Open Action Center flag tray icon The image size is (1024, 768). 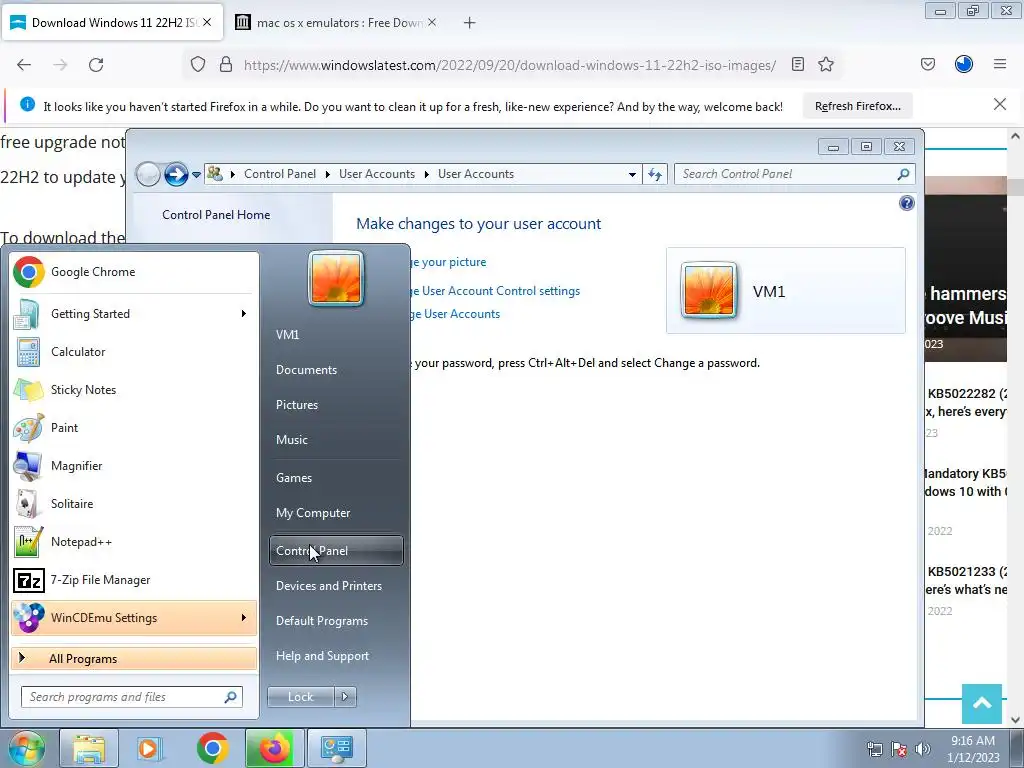pyautogui.click(x=899, y=749)
